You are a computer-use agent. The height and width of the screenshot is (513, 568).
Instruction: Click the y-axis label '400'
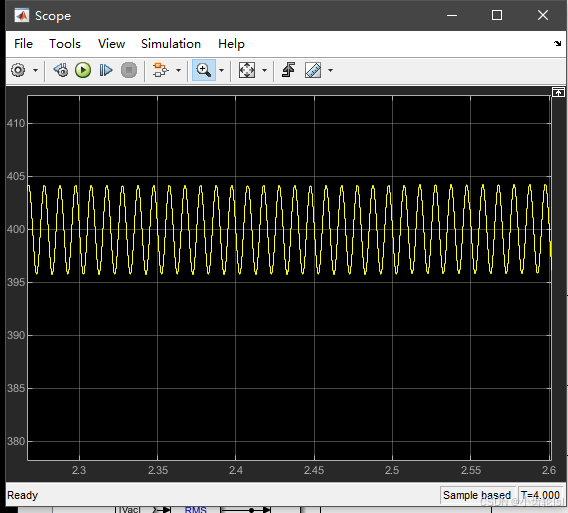coord(16,229)
